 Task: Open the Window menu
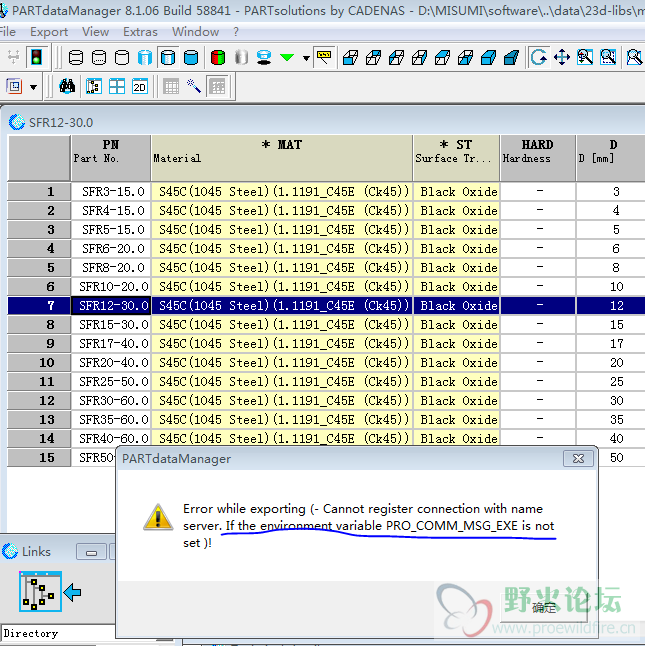pos(196,32)
